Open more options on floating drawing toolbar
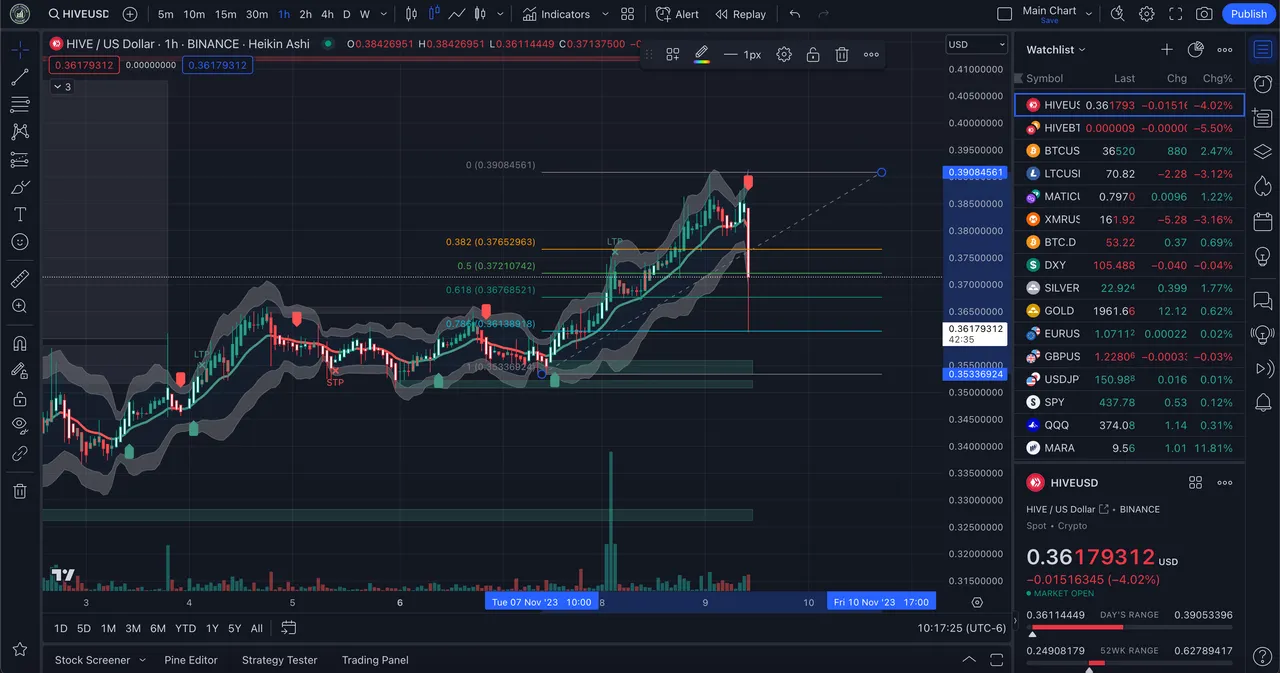Viewport: 1280px width, 673px height. click(x=871, y=54)
